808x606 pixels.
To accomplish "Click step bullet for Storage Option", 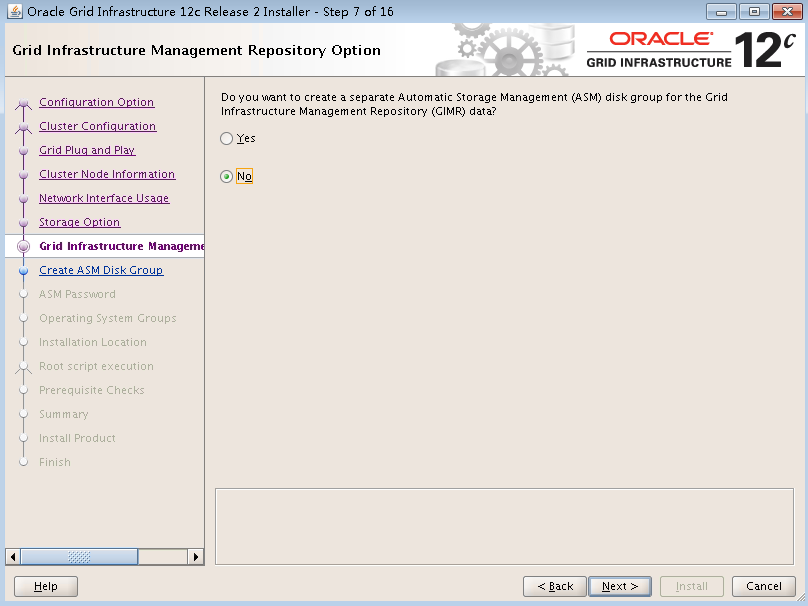I will pos(23,223).
